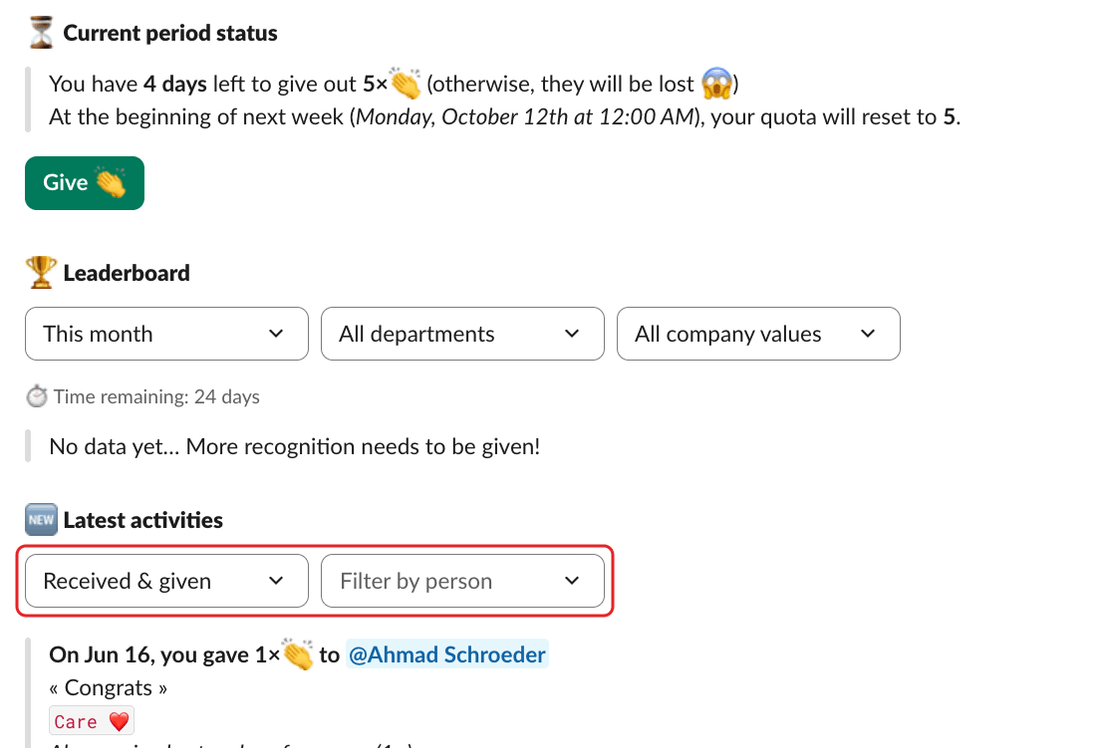Click the clapping hands emoji after 5×
This screenshot has height=748, width=1100.
click(x=405, y=84)
